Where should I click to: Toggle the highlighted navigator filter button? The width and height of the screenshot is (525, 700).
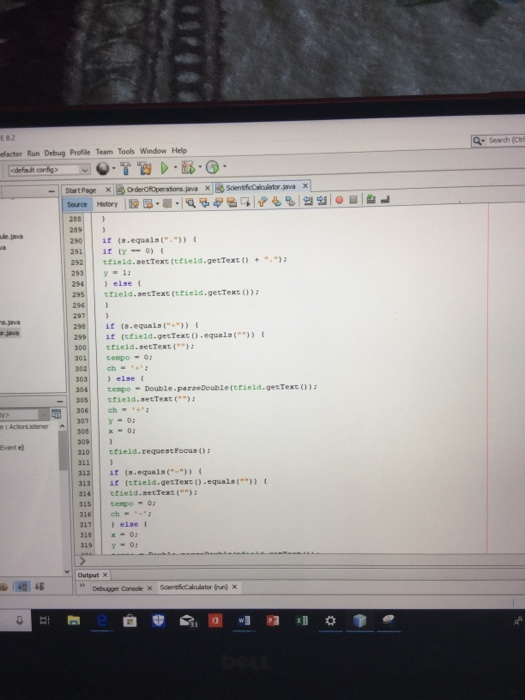pos(22,587)
